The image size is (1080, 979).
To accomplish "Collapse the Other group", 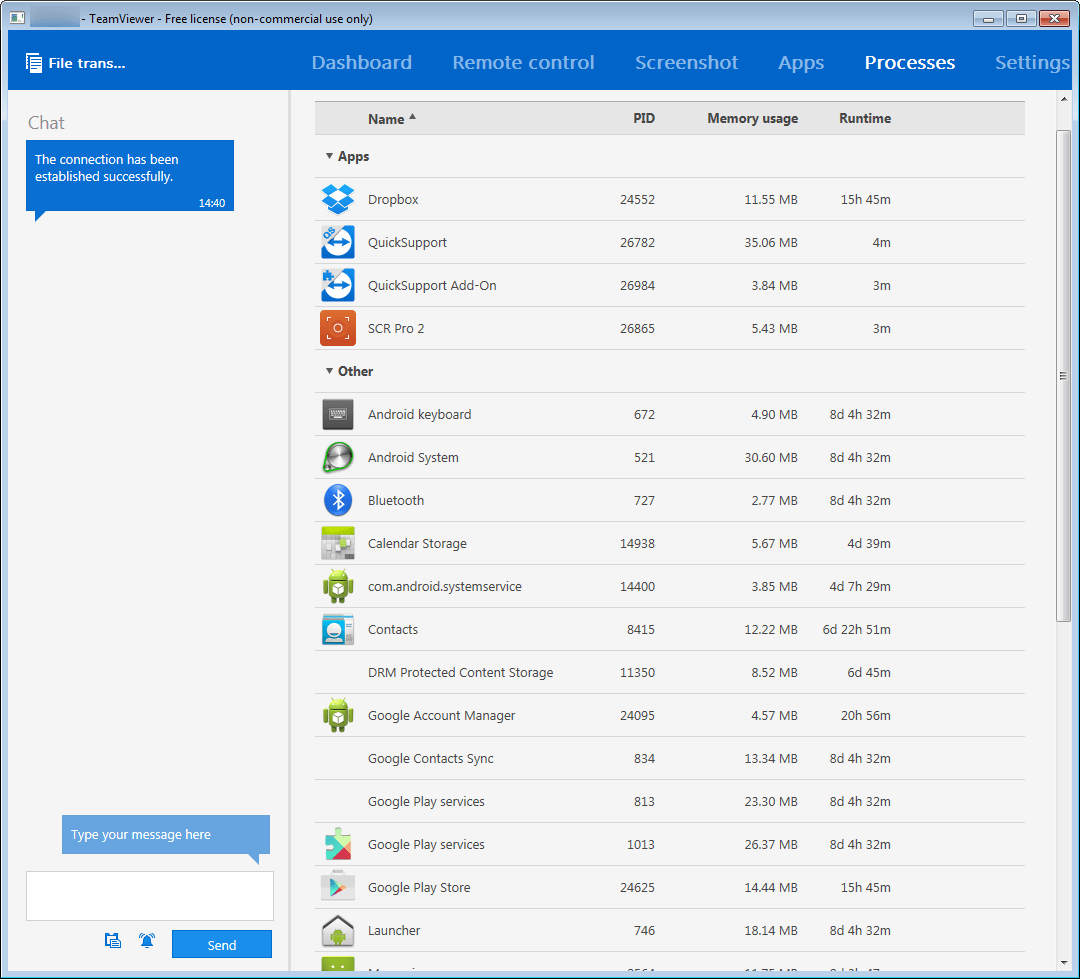I will click(329, 371).
